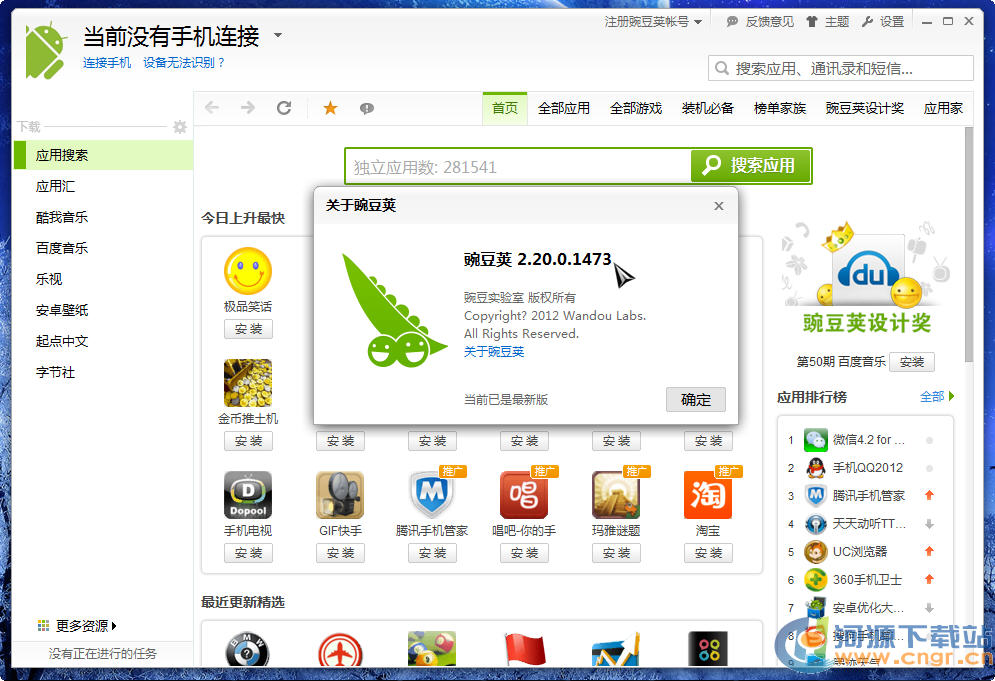Image resolution: width=995 pixels, height=681 pixels.
Task: Select 百度音乐 in the sidebar
Action: 103,248
